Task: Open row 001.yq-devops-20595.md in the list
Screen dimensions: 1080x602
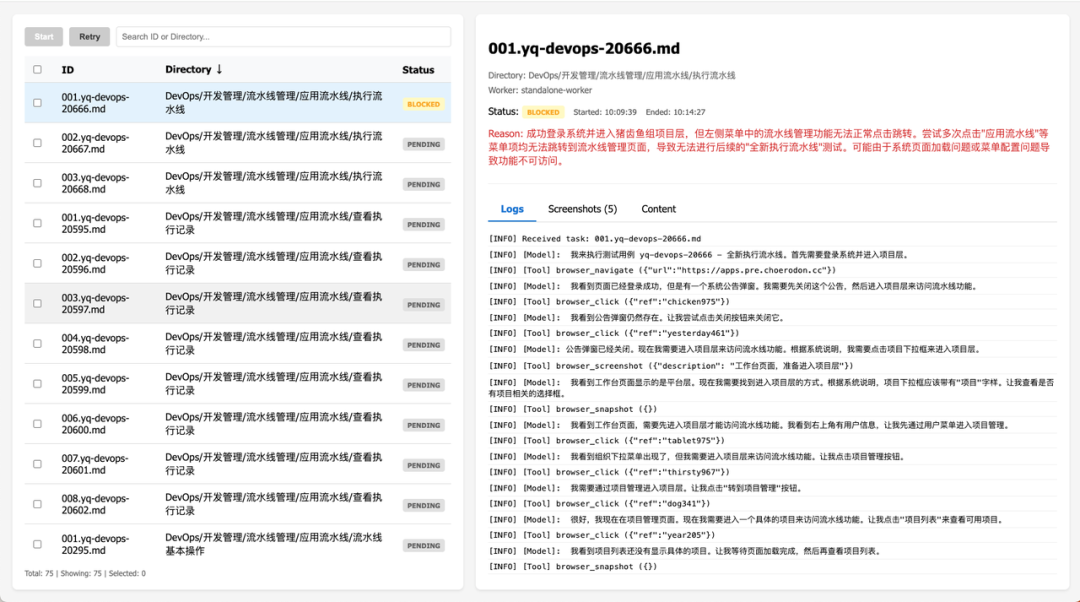Action: pyautogui.click(x=95, y=224)
